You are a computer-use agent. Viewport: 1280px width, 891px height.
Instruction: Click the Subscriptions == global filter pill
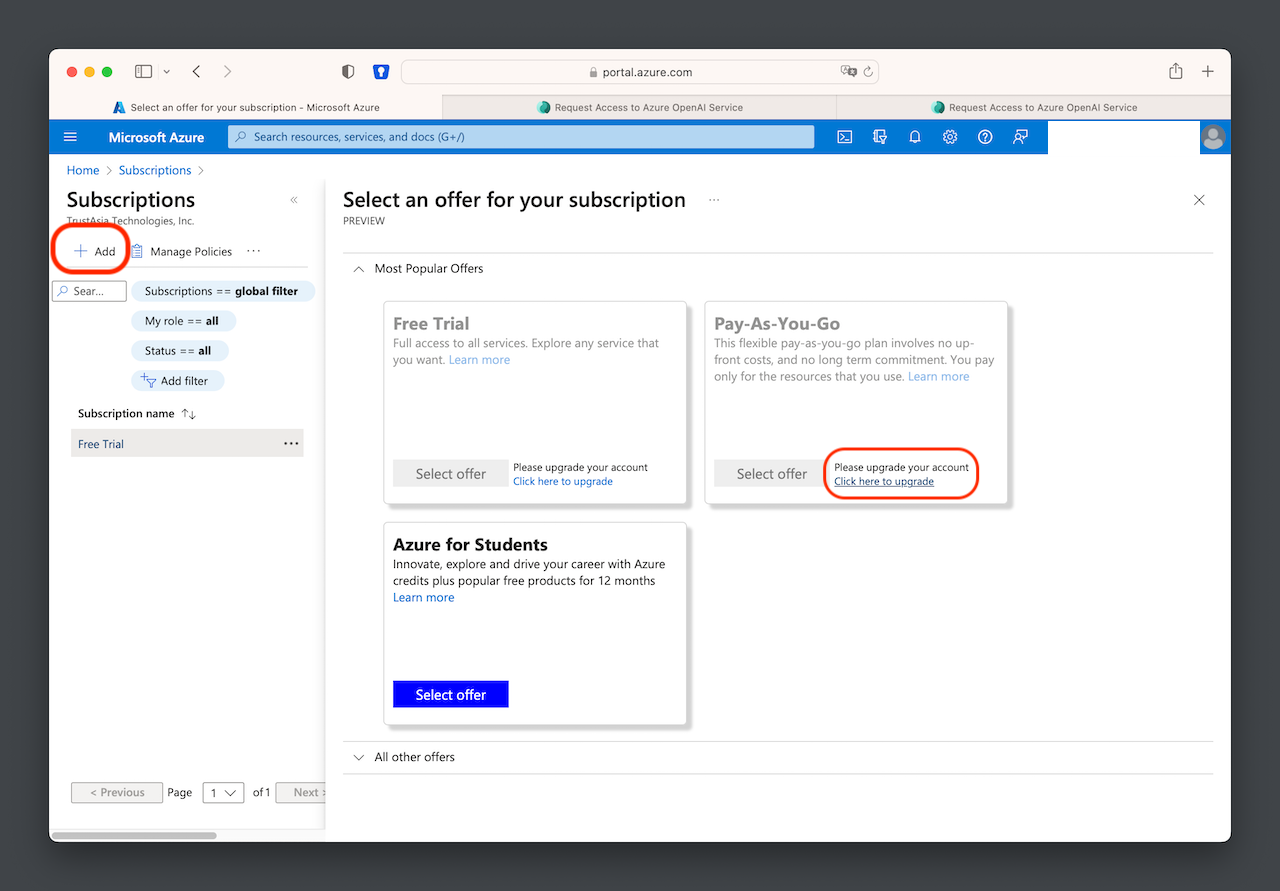[x=222, y=291]
